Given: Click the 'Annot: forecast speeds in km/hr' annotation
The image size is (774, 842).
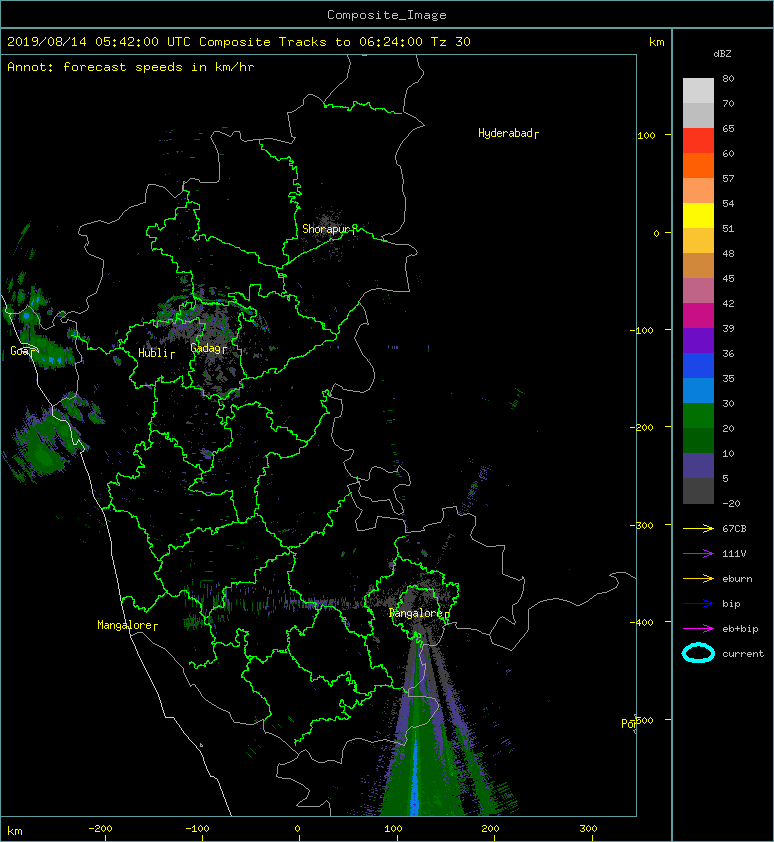Looking at the screenshot, I should coord(131,67).
